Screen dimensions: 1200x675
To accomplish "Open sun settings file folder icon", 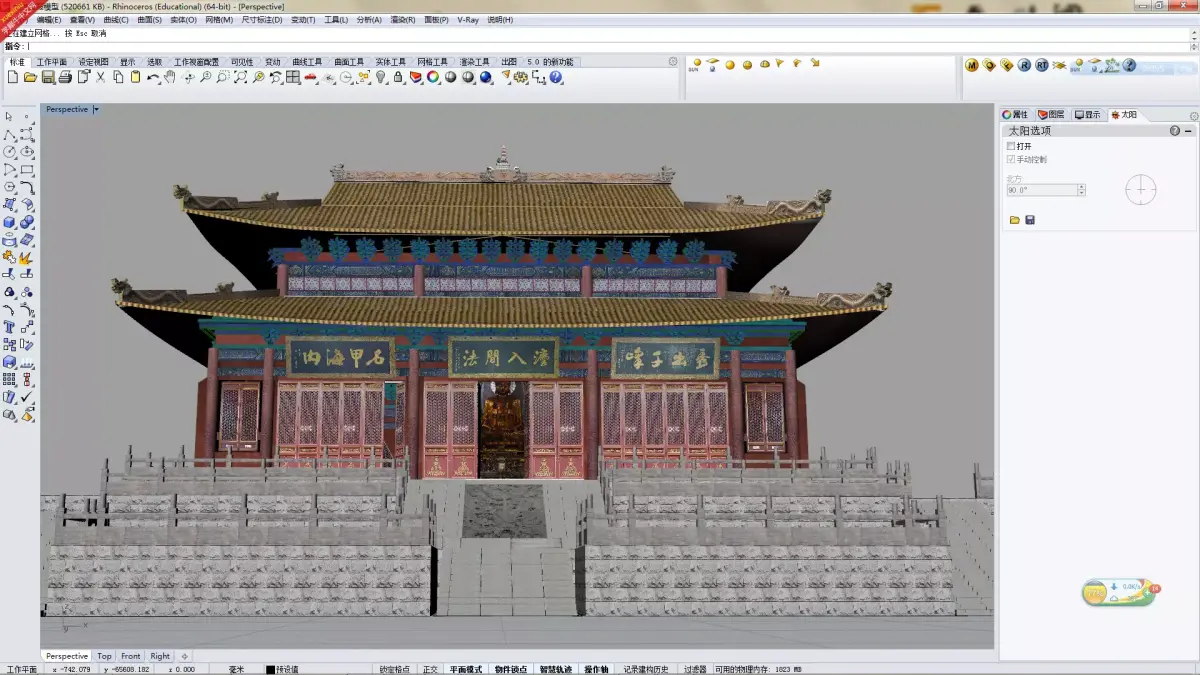I will click(x=1014, y=220).
